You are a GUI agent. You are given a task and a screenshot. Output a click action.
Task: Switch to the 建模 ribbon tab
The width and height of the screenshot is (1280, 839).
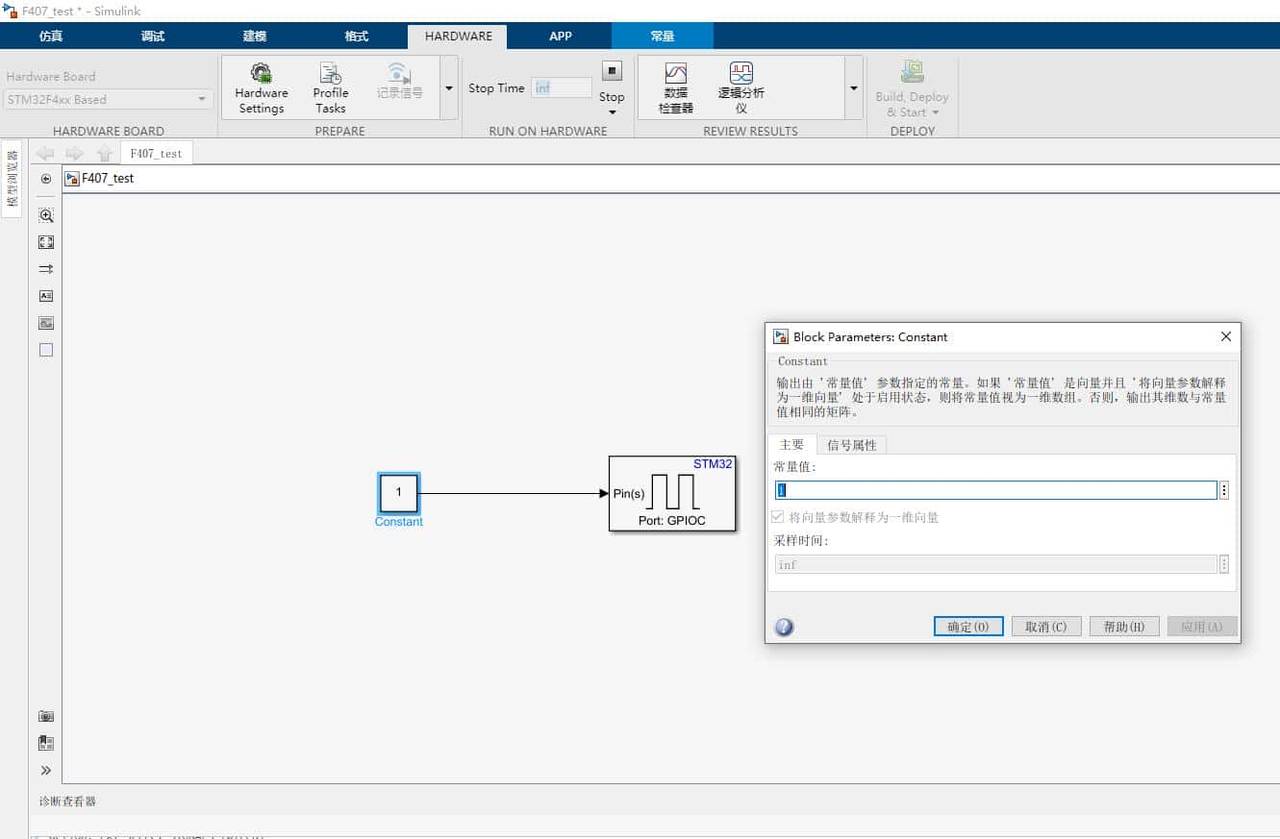point(253,36)
